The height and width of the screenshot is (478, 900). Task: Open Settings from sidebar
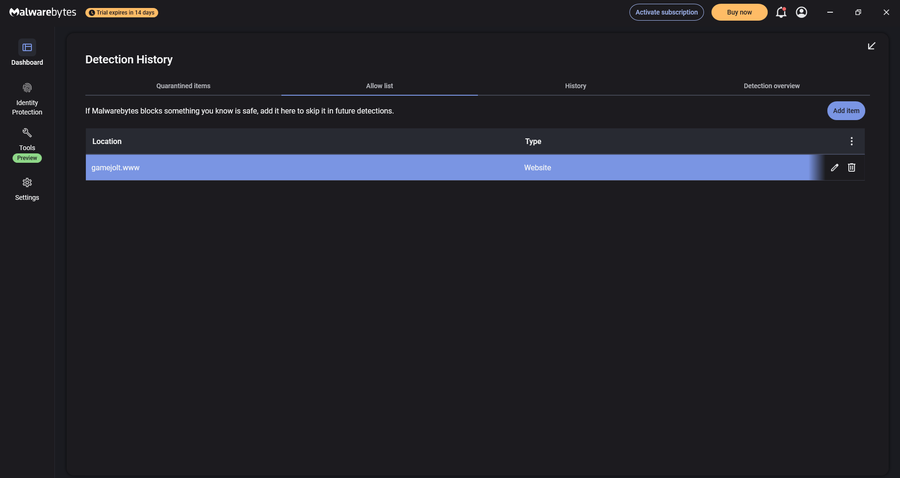[27, 189]
